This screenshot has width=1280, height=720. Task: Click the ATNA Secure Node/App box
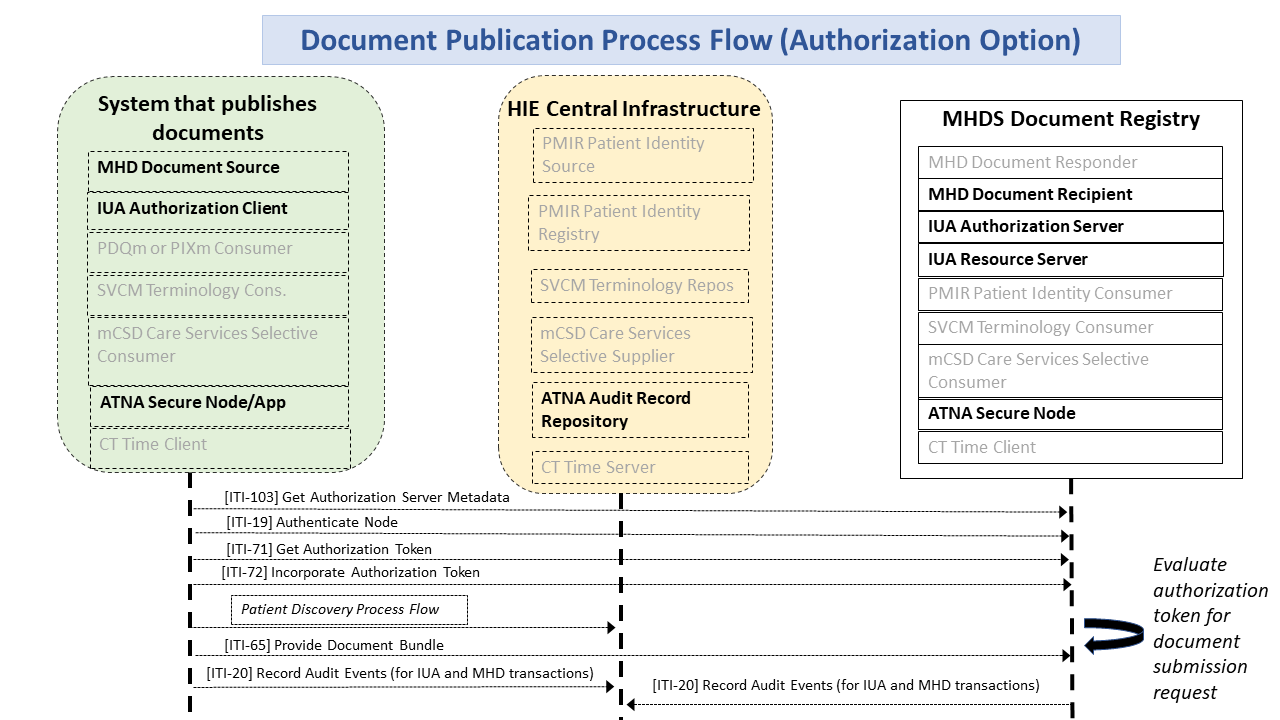point(218,404)
